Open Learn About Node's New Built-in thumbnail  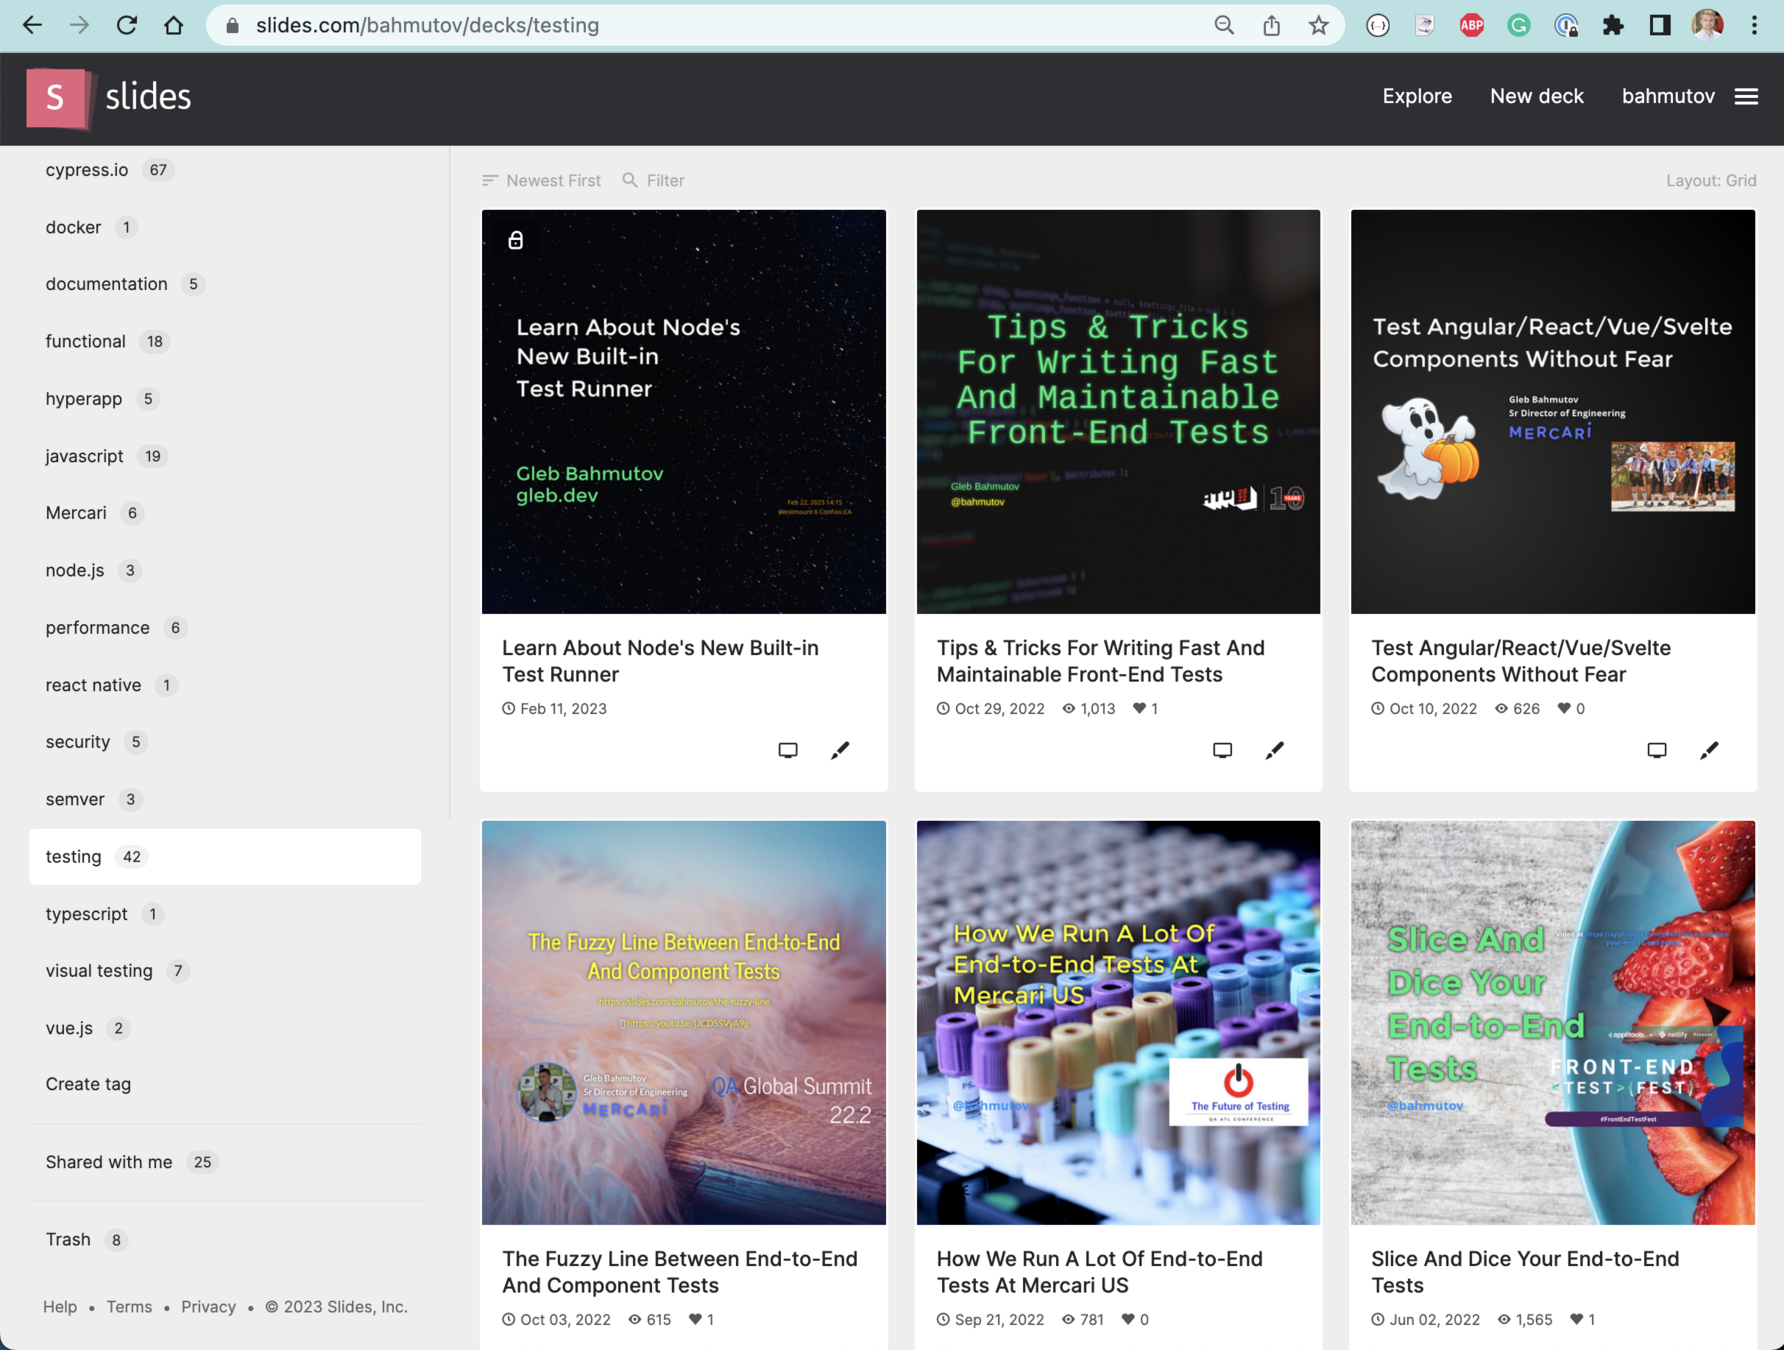tap(684, 411)
